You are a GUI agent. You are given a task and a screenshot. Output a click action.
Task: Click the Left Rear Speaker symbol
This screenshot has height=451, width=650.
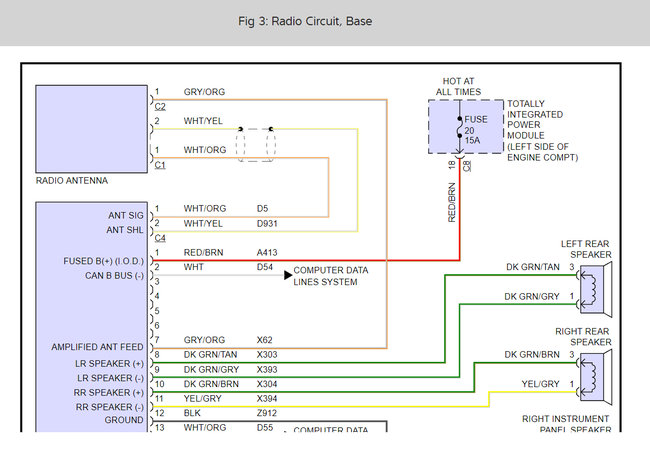click(596, 290)
